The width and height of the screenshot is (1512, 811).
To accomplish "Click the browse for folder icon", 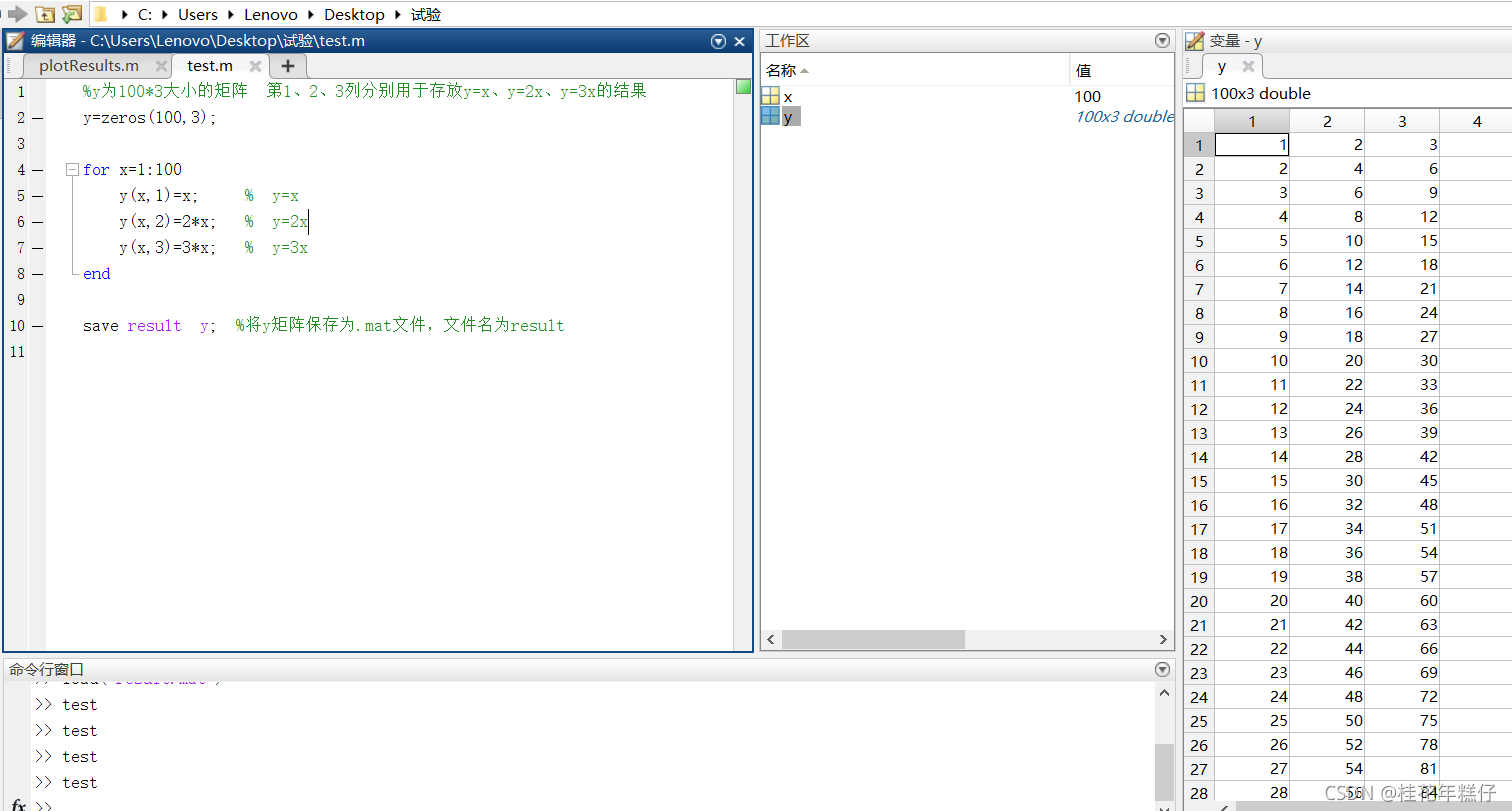I will click(x=71, y=14).
